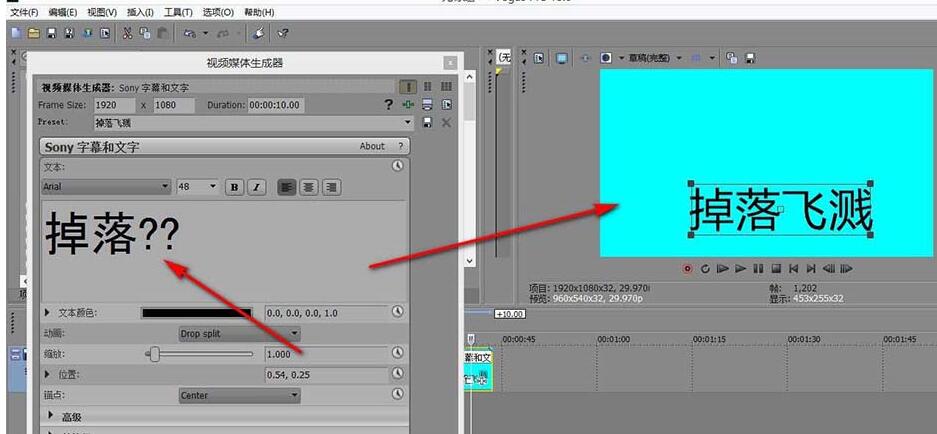Click Play in the preview transport
This screenshot has width=937, height=434.
coord(740,269)
